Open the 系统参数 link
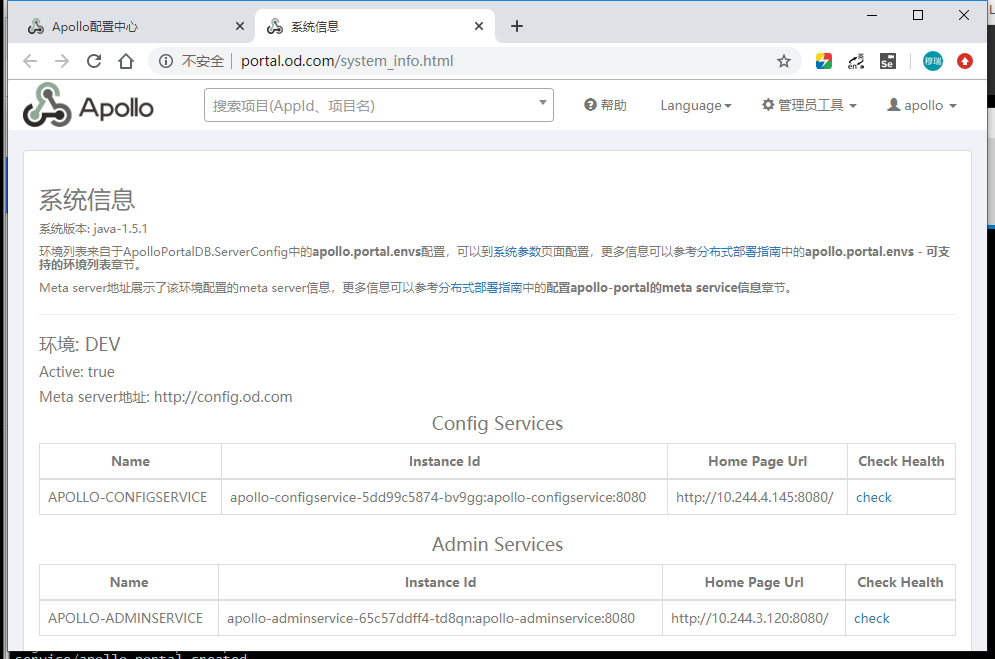 coord(517,252)
